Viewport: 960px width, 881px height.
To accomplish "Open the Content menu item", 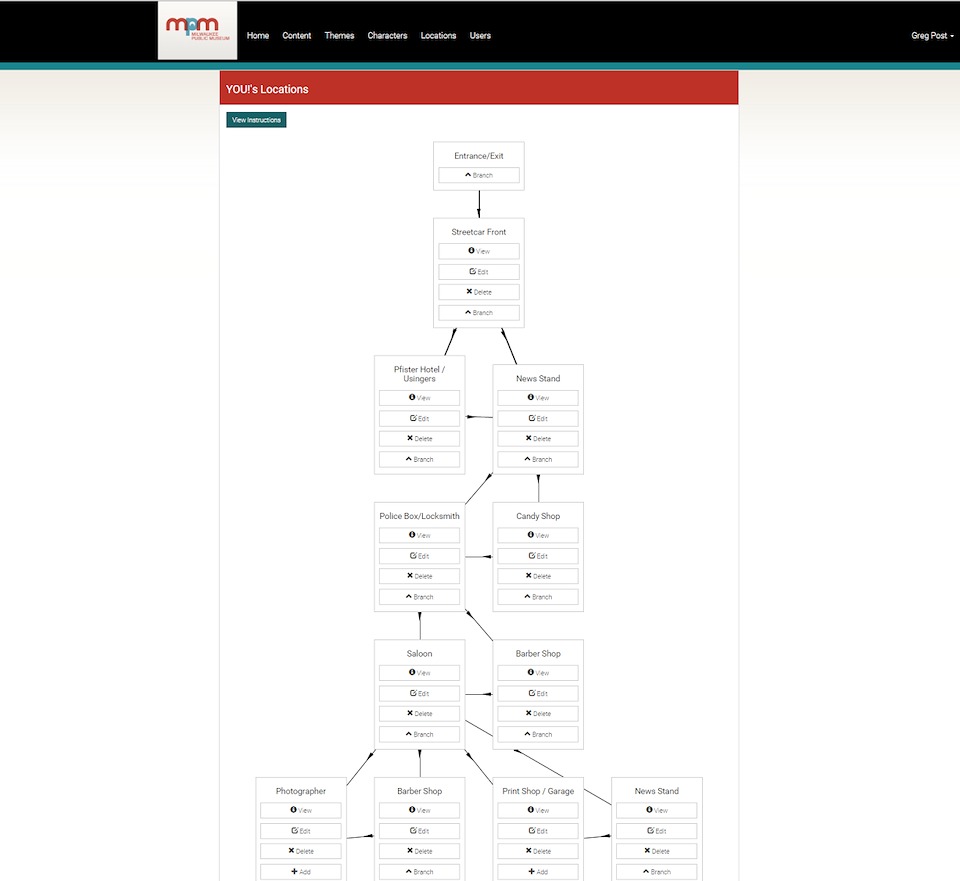I will (296, 36).
